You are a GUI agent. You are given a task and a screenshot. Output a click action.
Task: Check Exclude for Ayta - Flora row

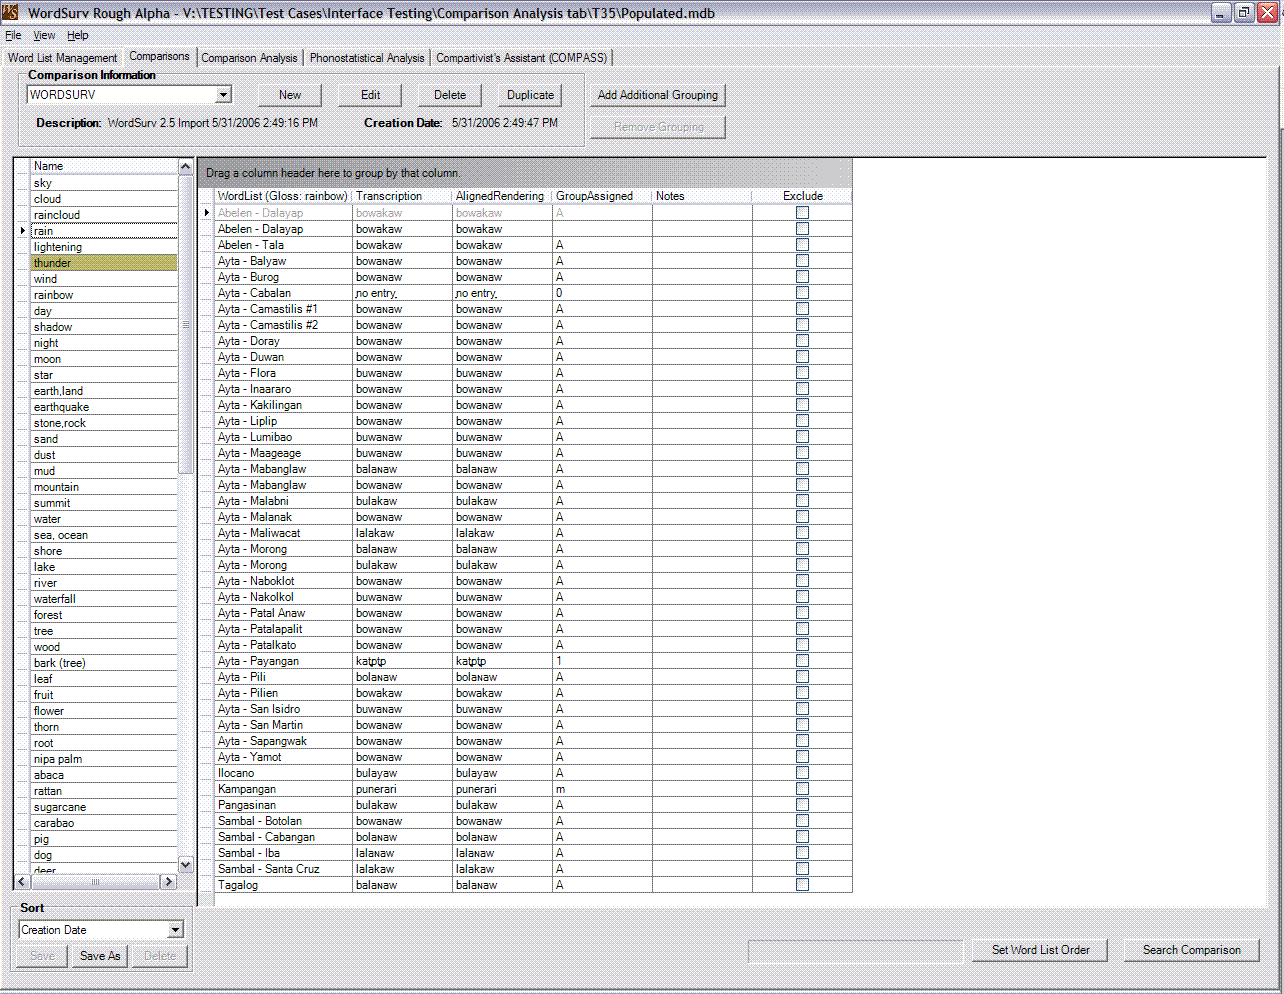pyautogui.click(x=802, y=373)
